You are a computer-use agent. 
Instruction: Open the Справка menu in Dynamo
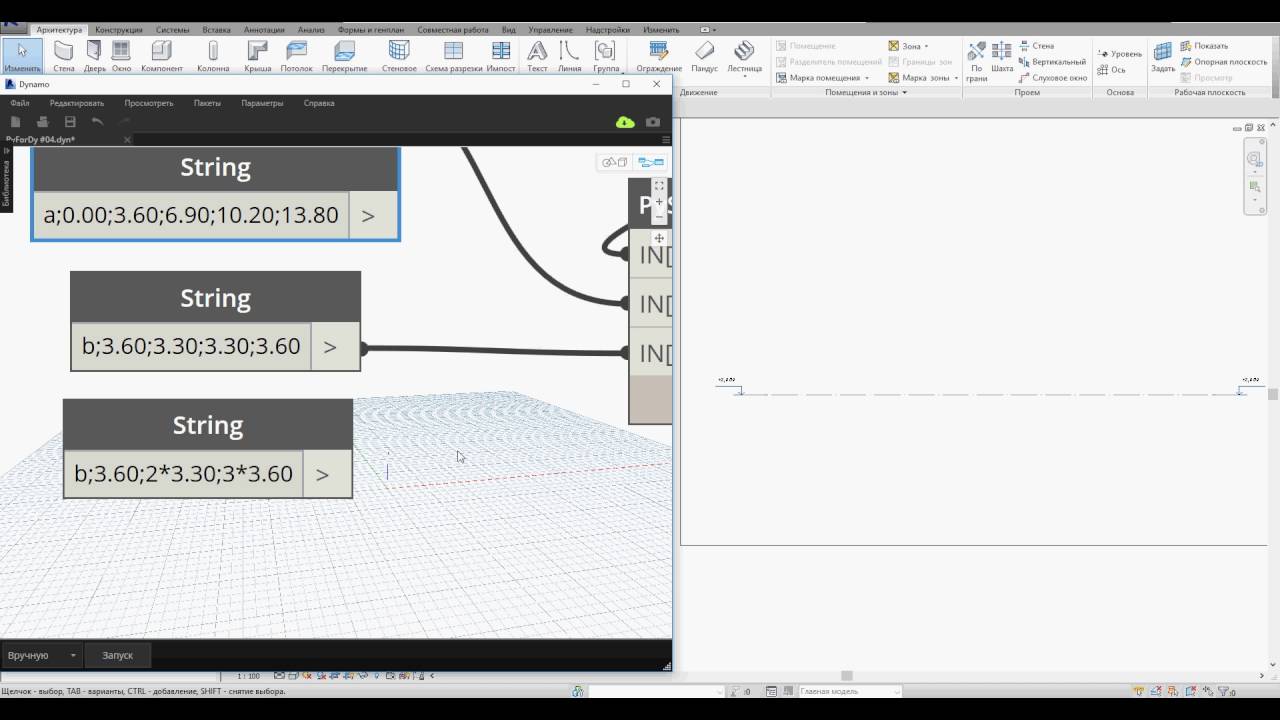click(319, 103)
